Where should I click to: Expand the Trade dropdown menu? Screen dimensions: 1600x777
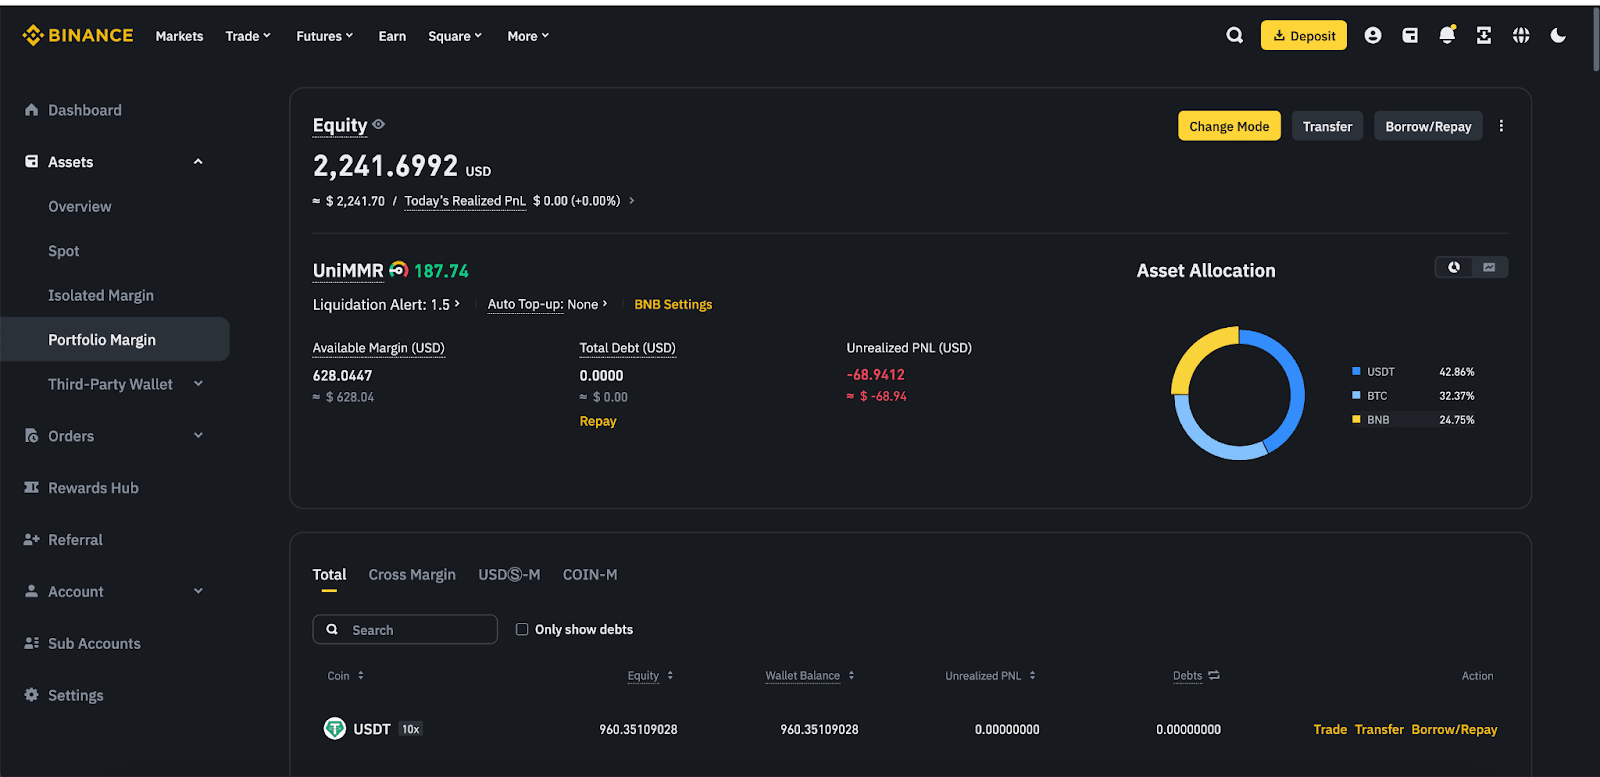click(247, 36)
